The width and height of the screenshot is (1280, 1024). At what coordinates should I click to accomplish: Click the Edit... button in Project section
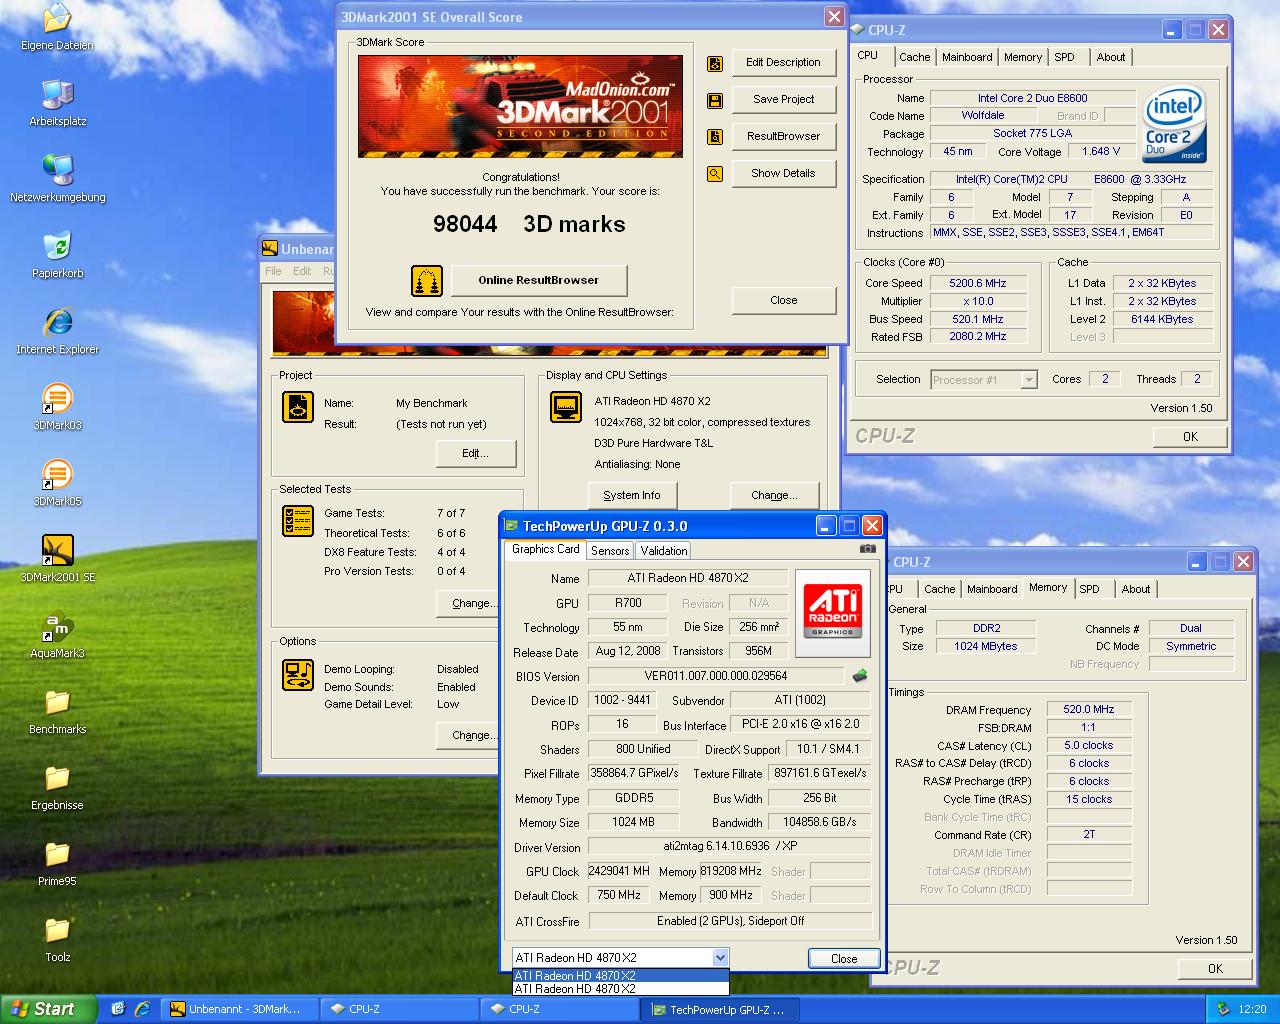(476, 453)
